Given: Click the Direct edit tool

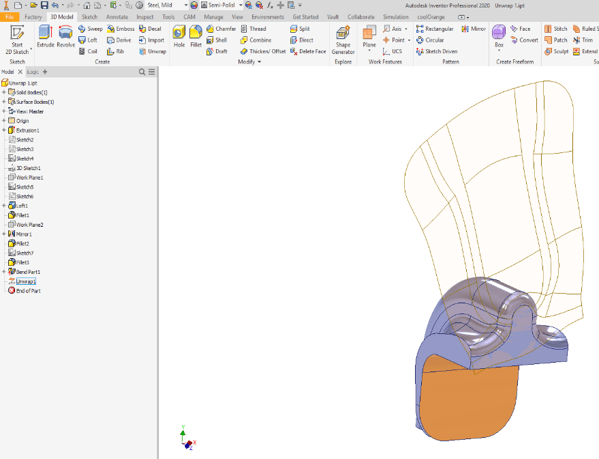Looking at the screenshot, I should (302, 40).
